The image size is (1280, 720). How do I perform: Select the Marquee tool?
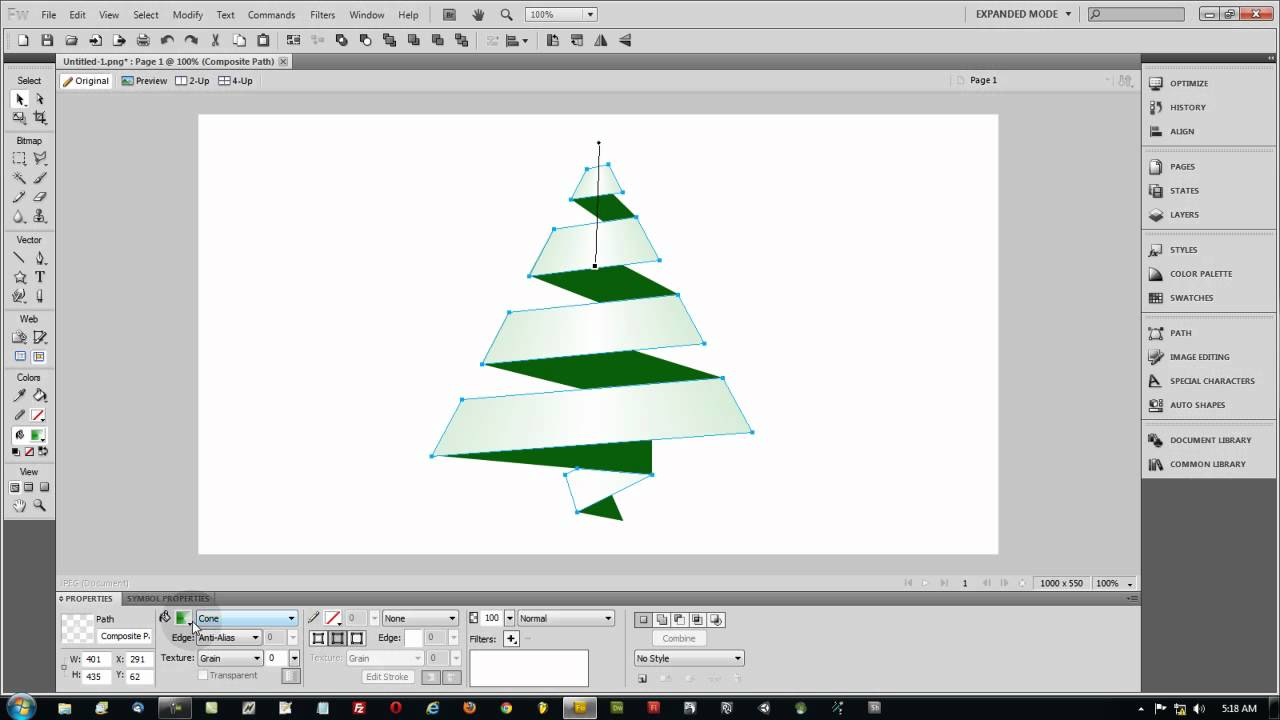[19, 158]
